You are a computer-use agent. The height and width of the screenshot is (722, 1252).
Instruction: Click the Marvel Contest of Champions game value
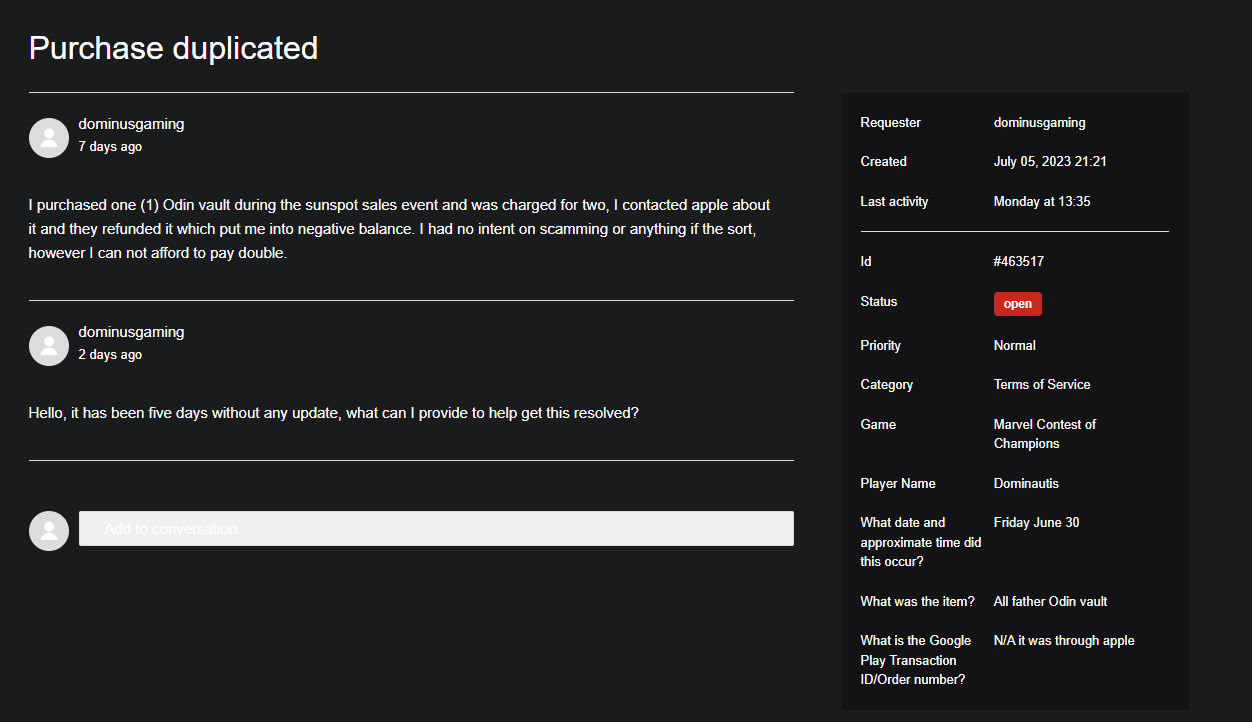[1044, 434]
